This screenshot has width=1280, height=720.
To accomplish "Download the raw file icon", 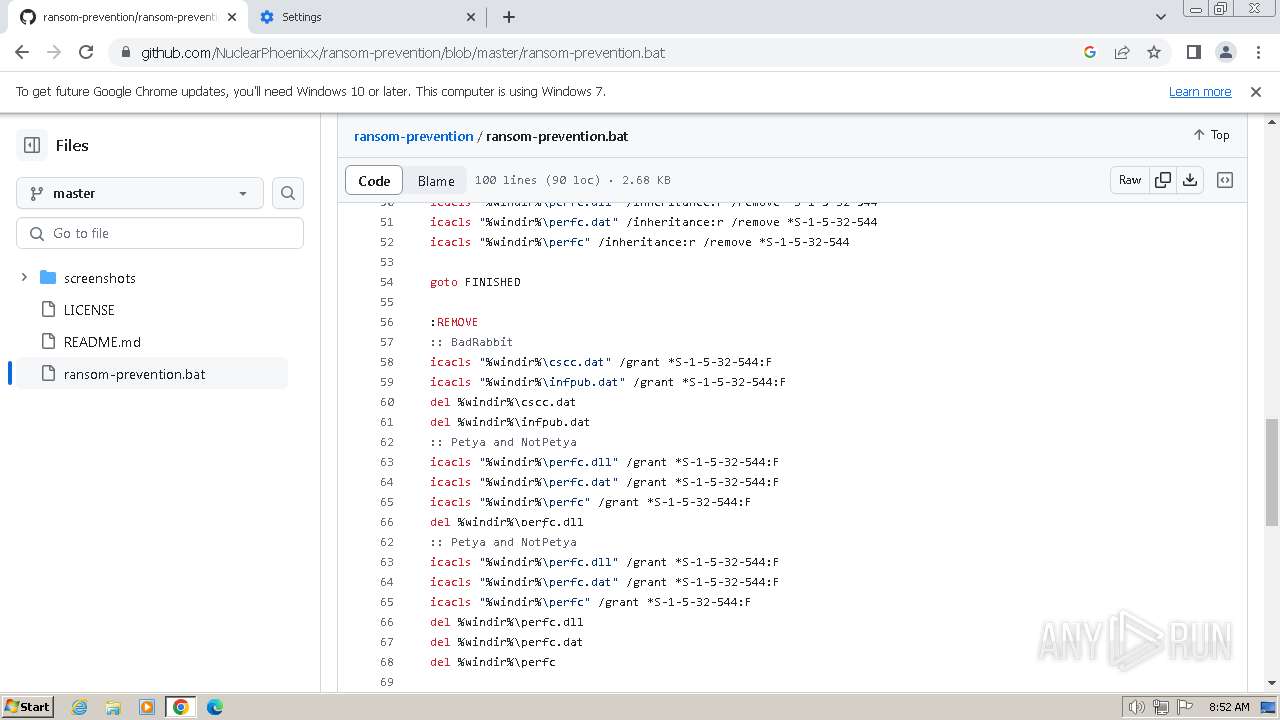I will [x=1190, y=180].
